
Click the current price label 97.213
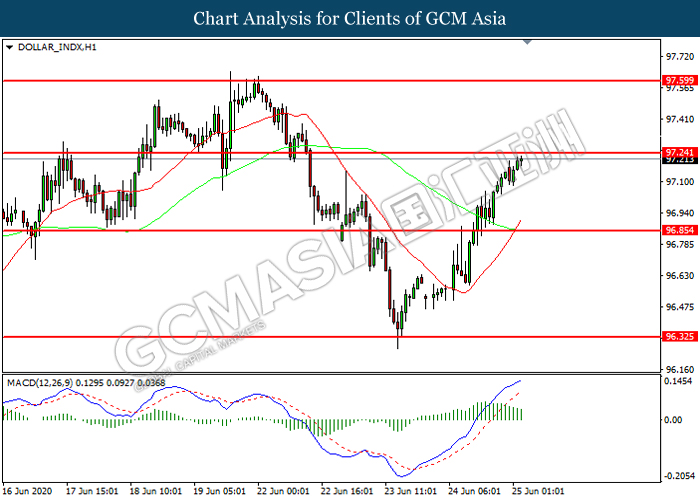[679, 160]
